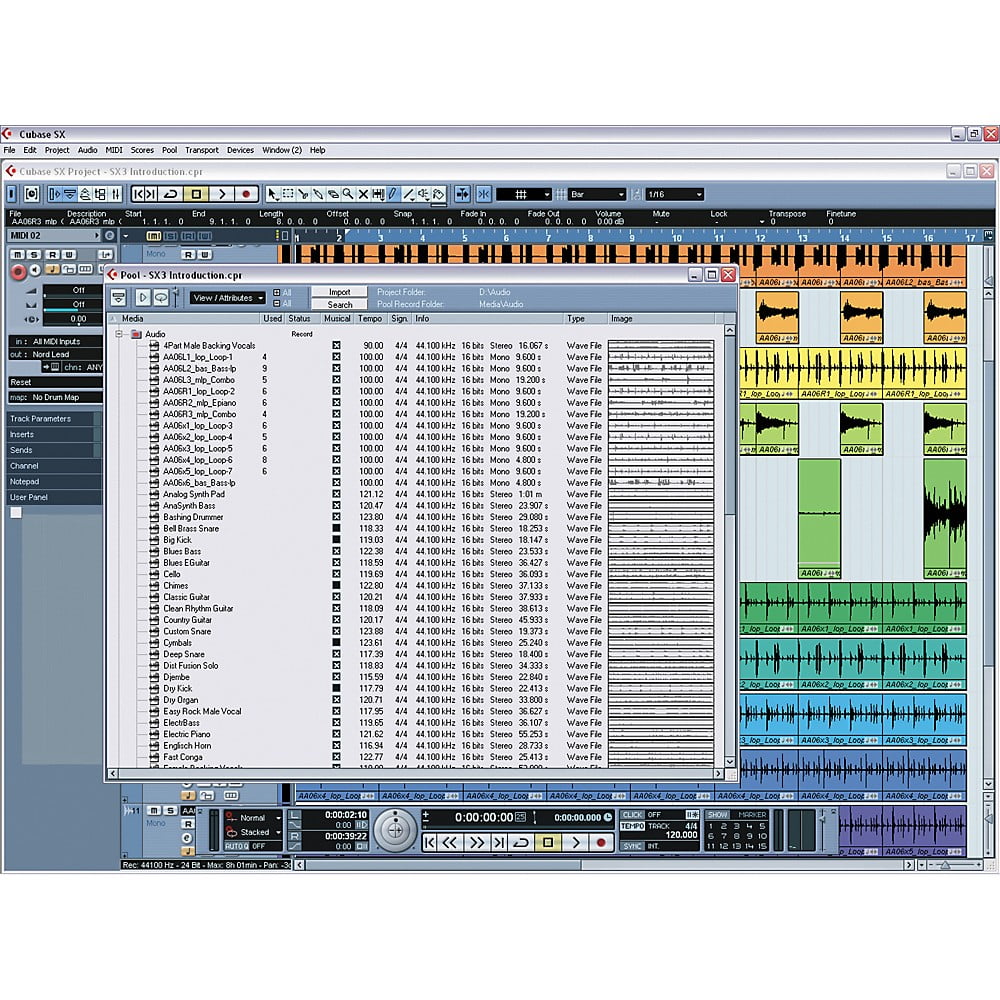Select the Draw pencil tool
The width and height of the screenshot is (1000, 1000).
(393, 195)
